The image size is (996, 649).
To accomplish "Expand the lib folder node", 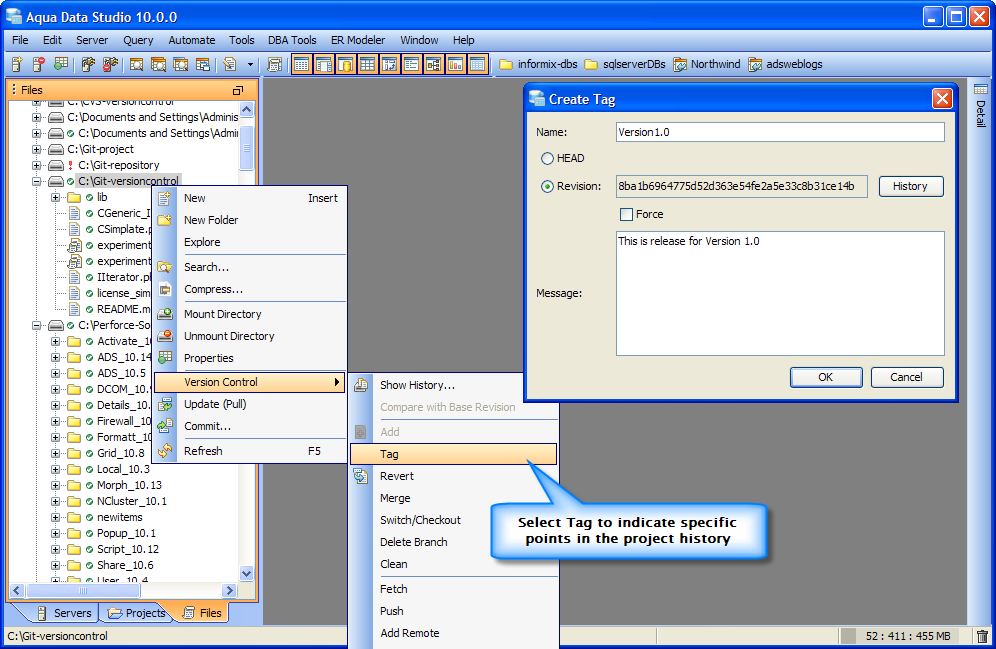I will tap(56, 197).
